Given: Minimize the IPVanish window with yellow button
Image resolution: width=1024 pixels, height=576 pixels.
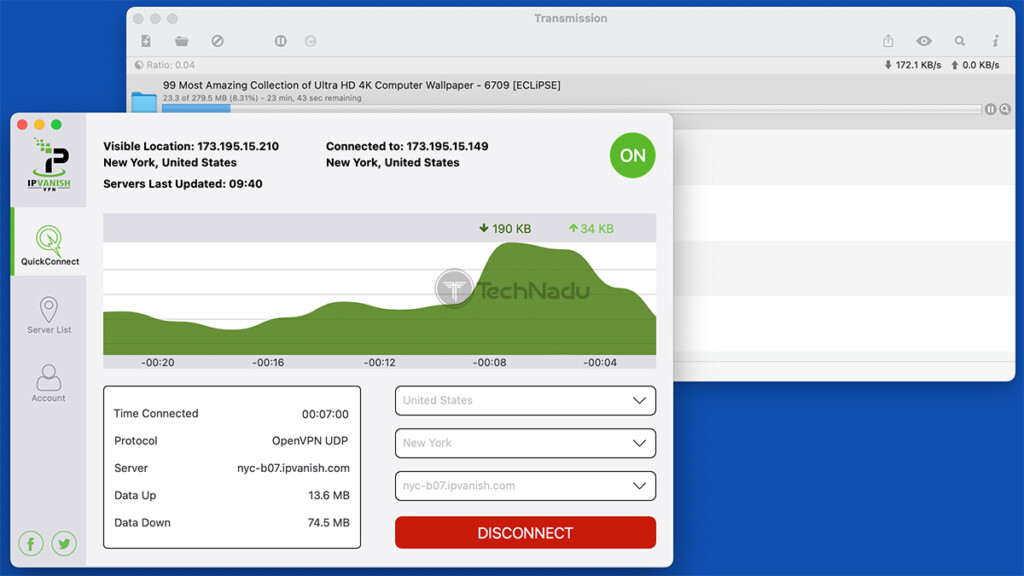Looking at the screenshot, I should coord(39,124).
